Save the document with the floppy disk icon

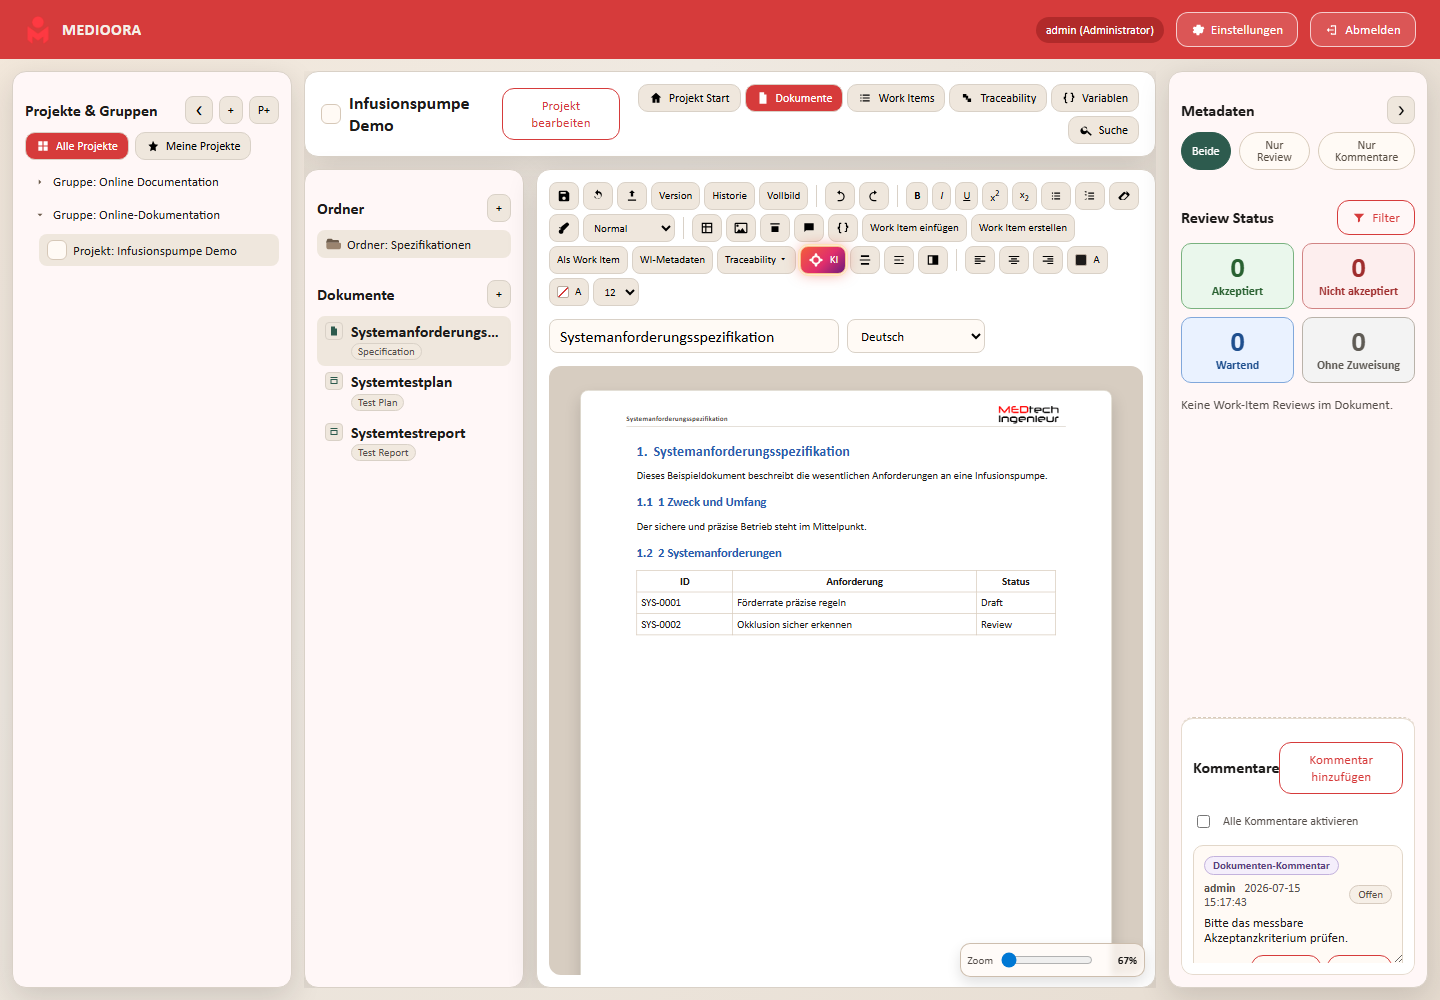564,196
